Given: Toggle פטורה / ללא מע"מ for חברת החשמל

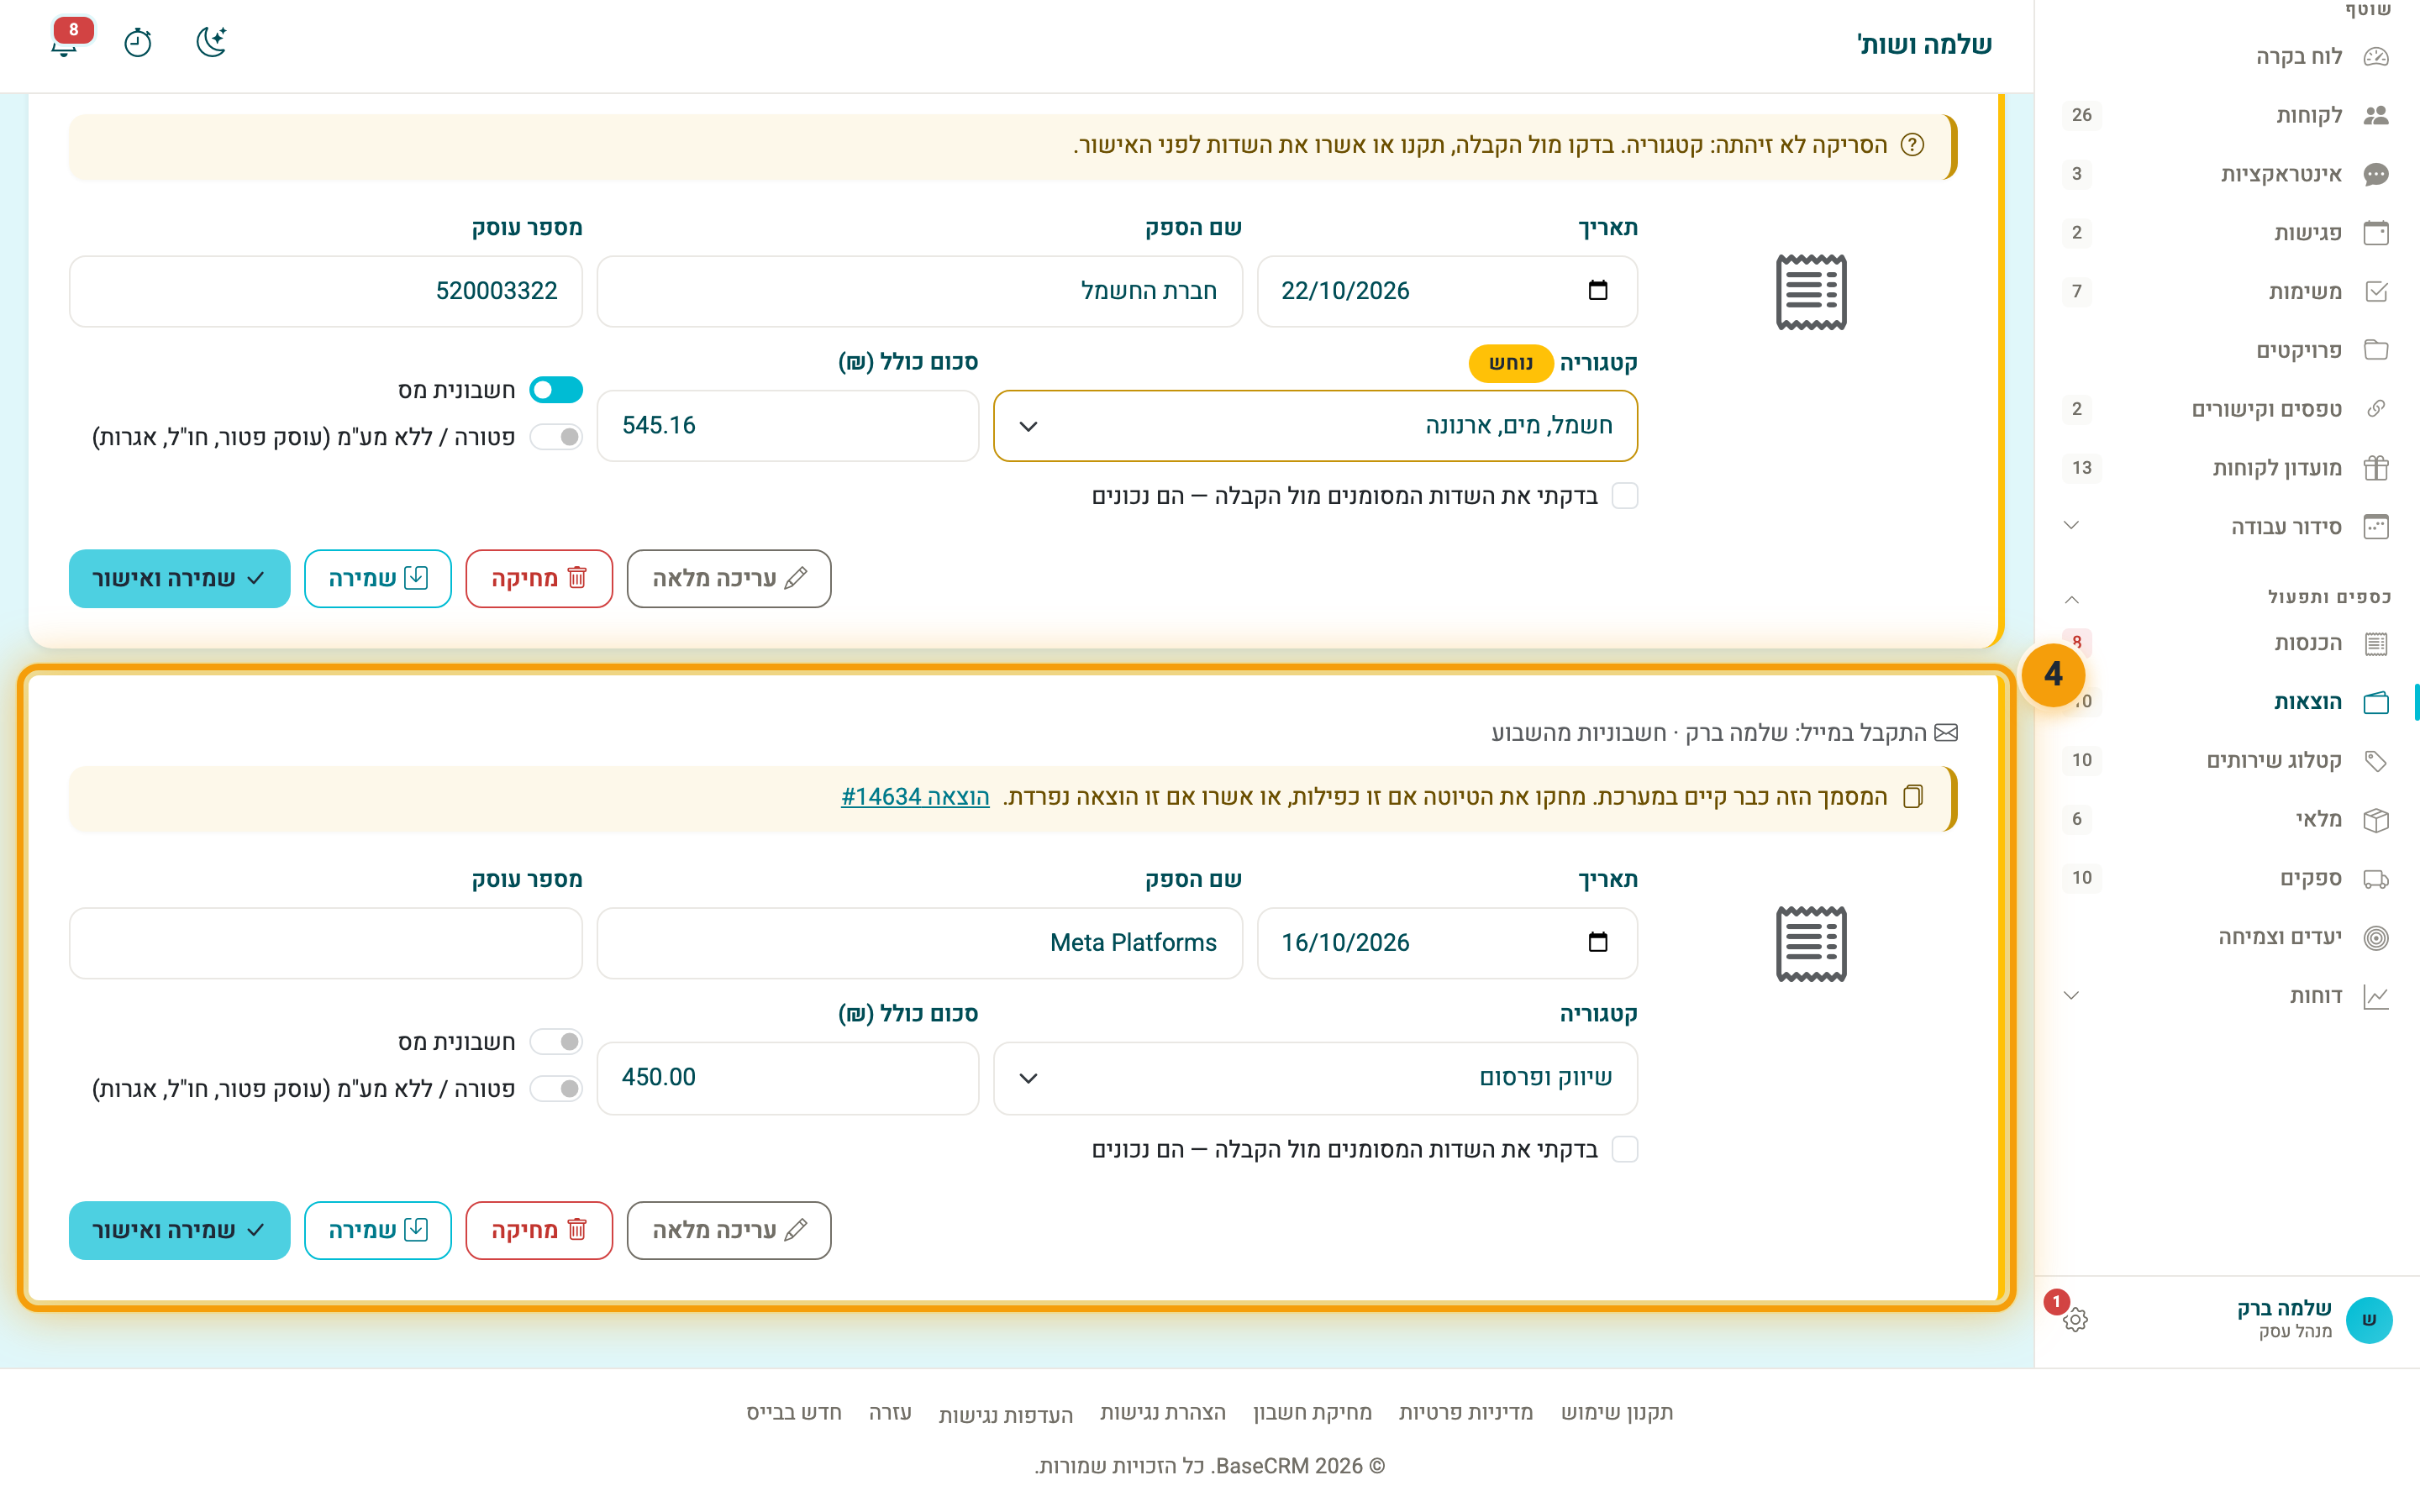Looking at the screenshot, I should point(556,437).
